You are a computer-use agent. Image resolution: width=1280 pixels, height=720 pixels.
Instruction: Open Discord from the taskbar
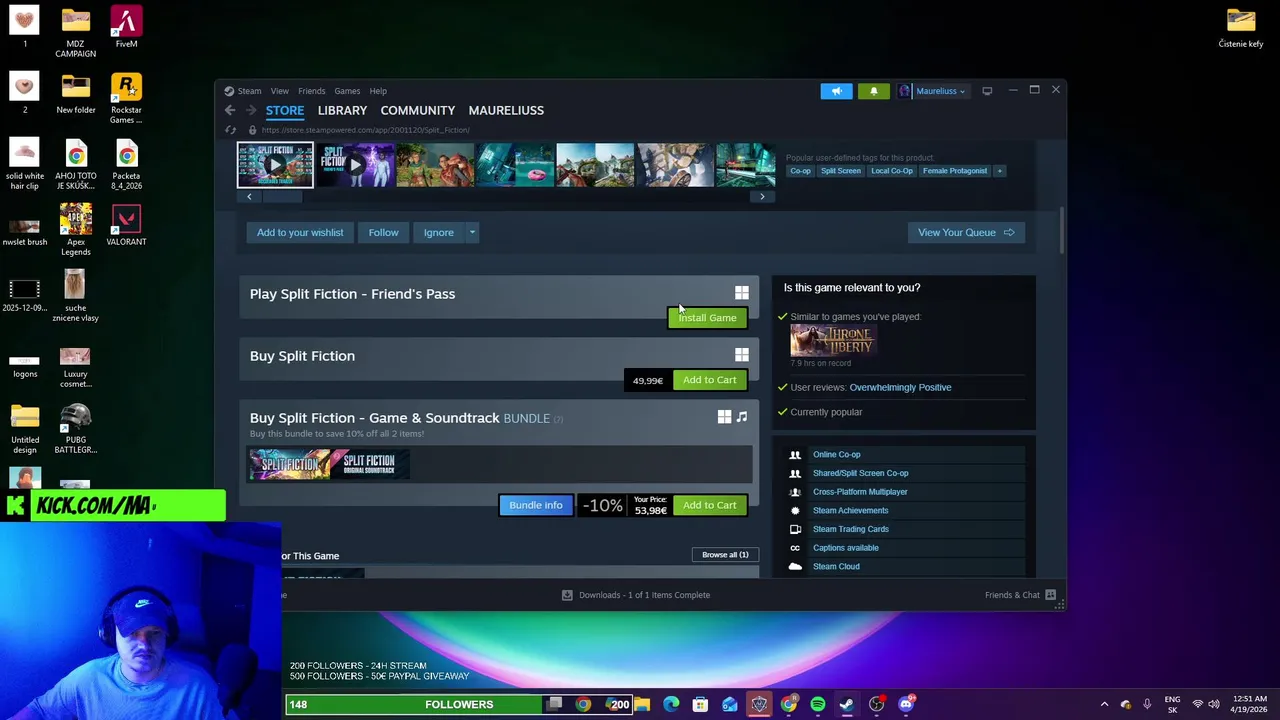906,704
